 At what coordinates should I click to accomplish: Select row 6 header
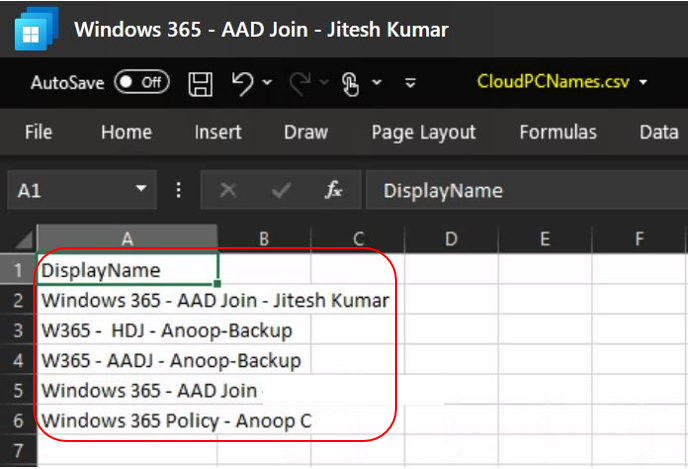coord(18,420)
